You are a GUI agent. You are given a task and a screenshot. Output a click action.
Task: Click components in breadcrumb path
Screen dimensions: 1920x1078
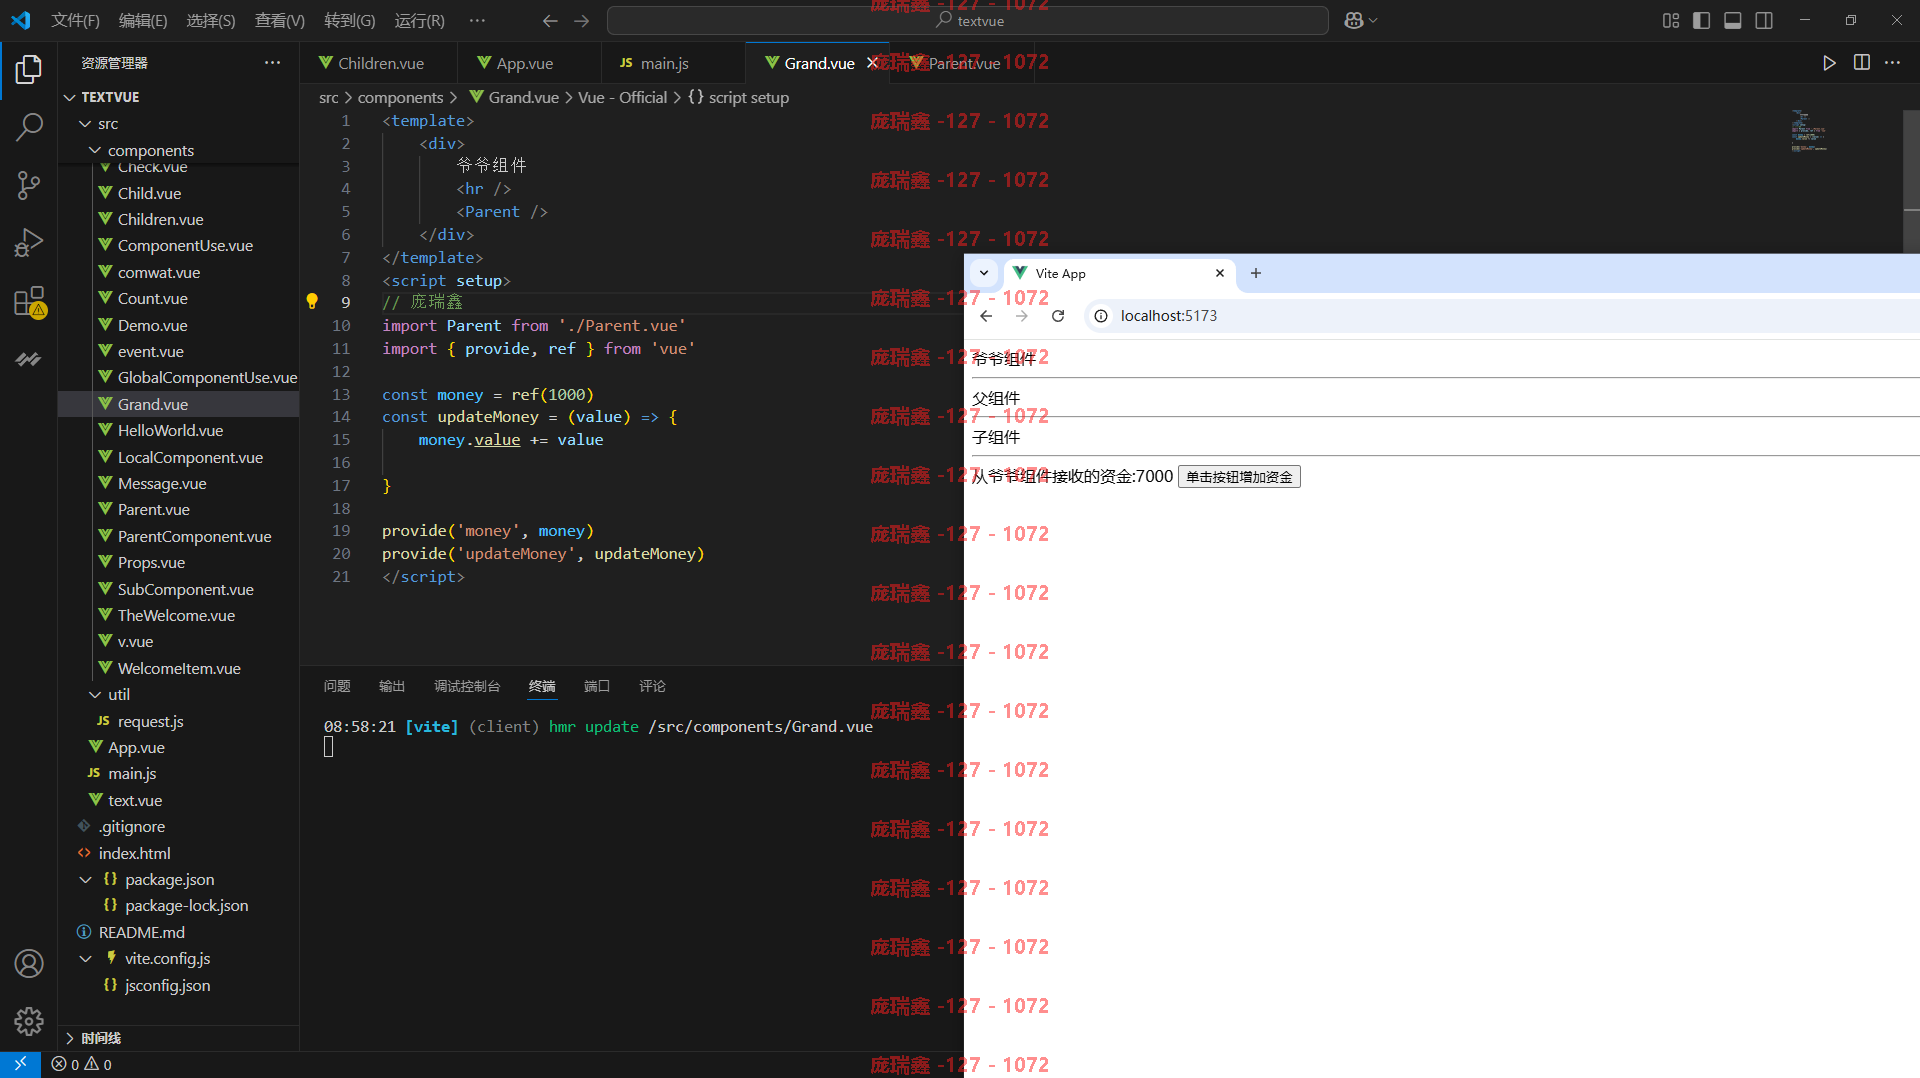pyautogui.click(x=400, y=97)
